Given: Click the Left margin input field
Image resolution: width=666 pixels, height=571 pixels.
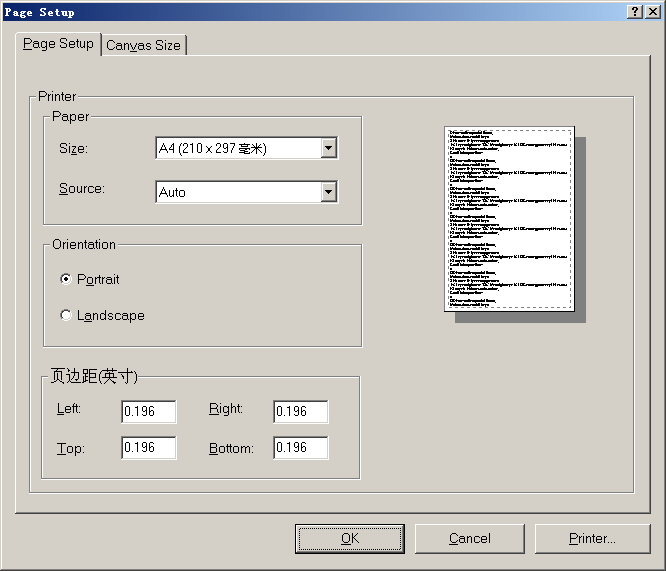Looking at the screenshot, I should click(x=148, y=412).
